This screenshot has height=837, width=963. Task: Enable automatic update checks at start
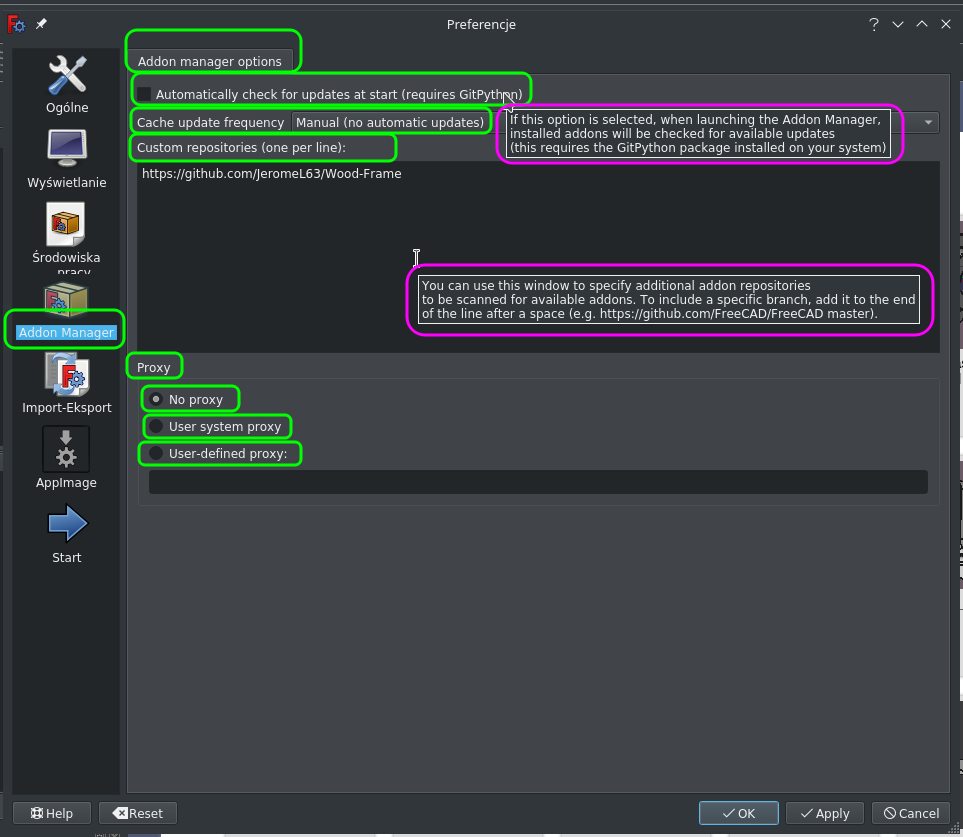(143, 94)
